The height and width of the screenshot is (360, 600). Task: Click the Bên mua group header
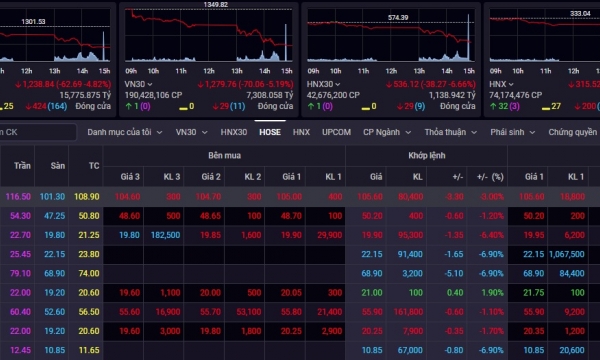coord(224,155)
